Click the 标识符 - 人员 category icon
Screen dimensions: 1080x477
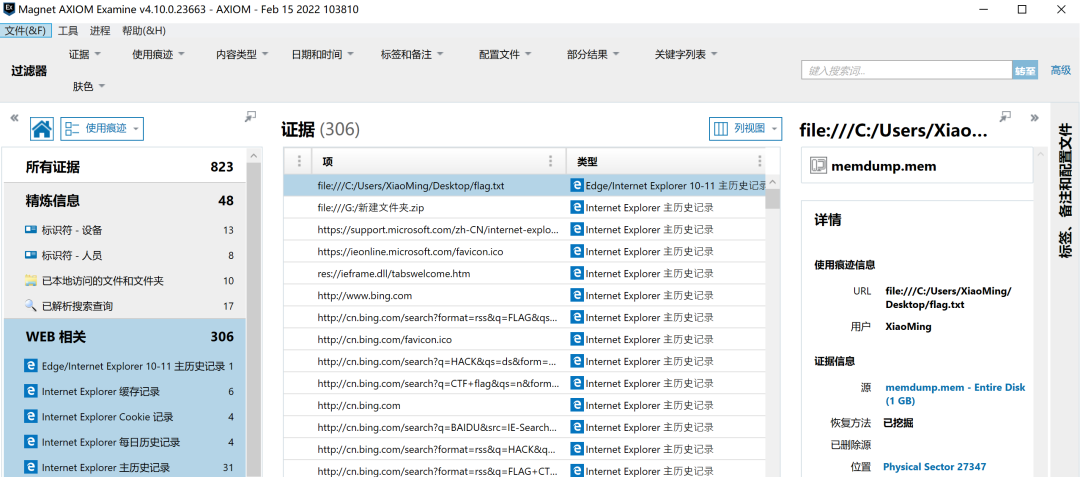click(30, 255)
